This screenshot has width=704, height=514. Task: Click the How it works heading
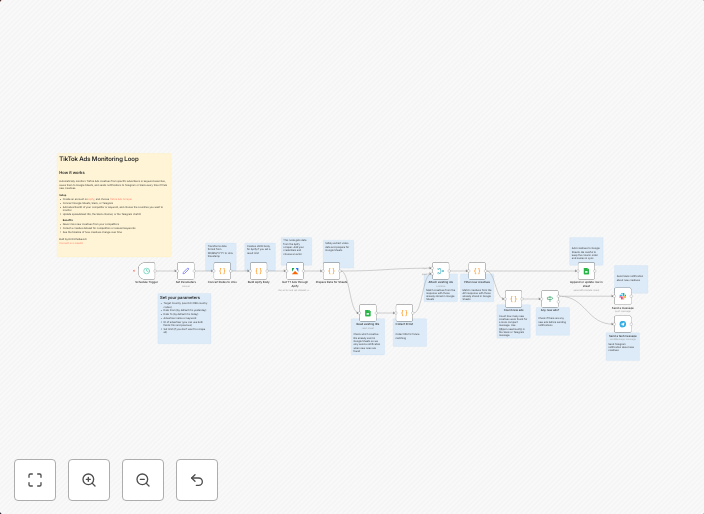coord(72,172)
